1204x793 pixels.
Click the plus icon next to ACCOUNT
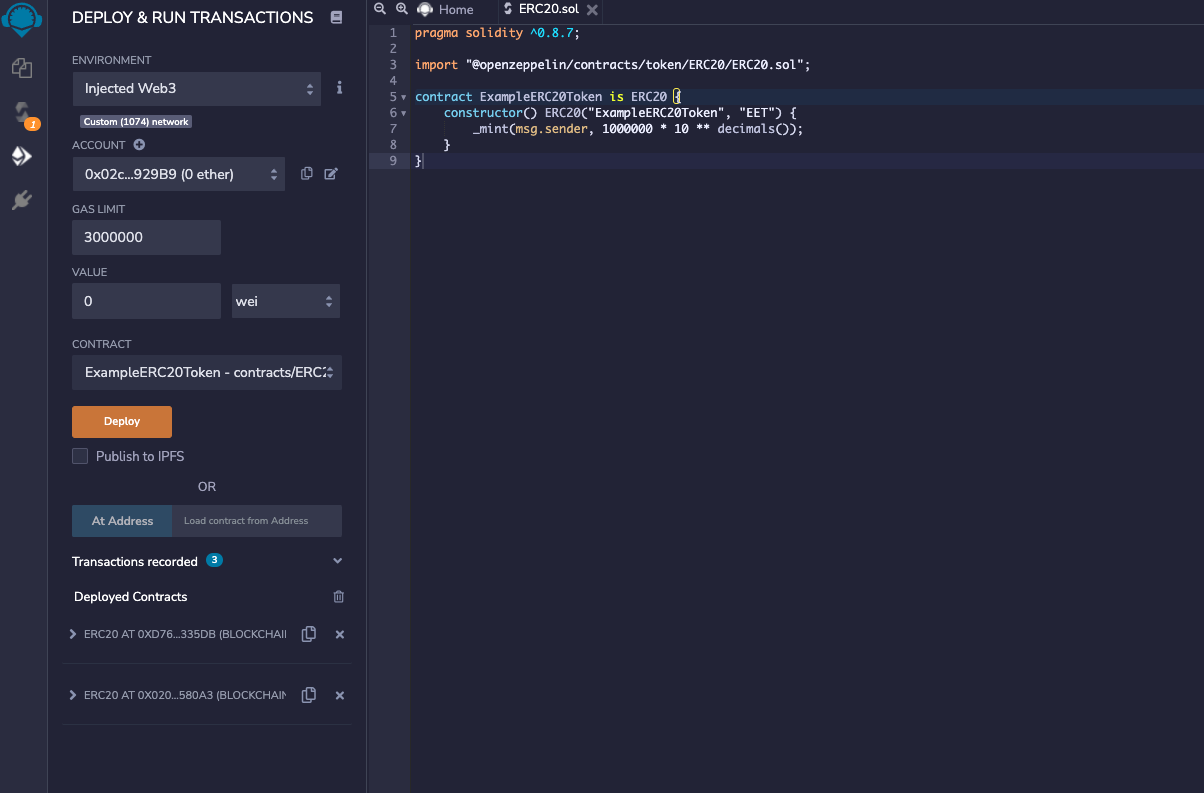[x=139, y=145]
